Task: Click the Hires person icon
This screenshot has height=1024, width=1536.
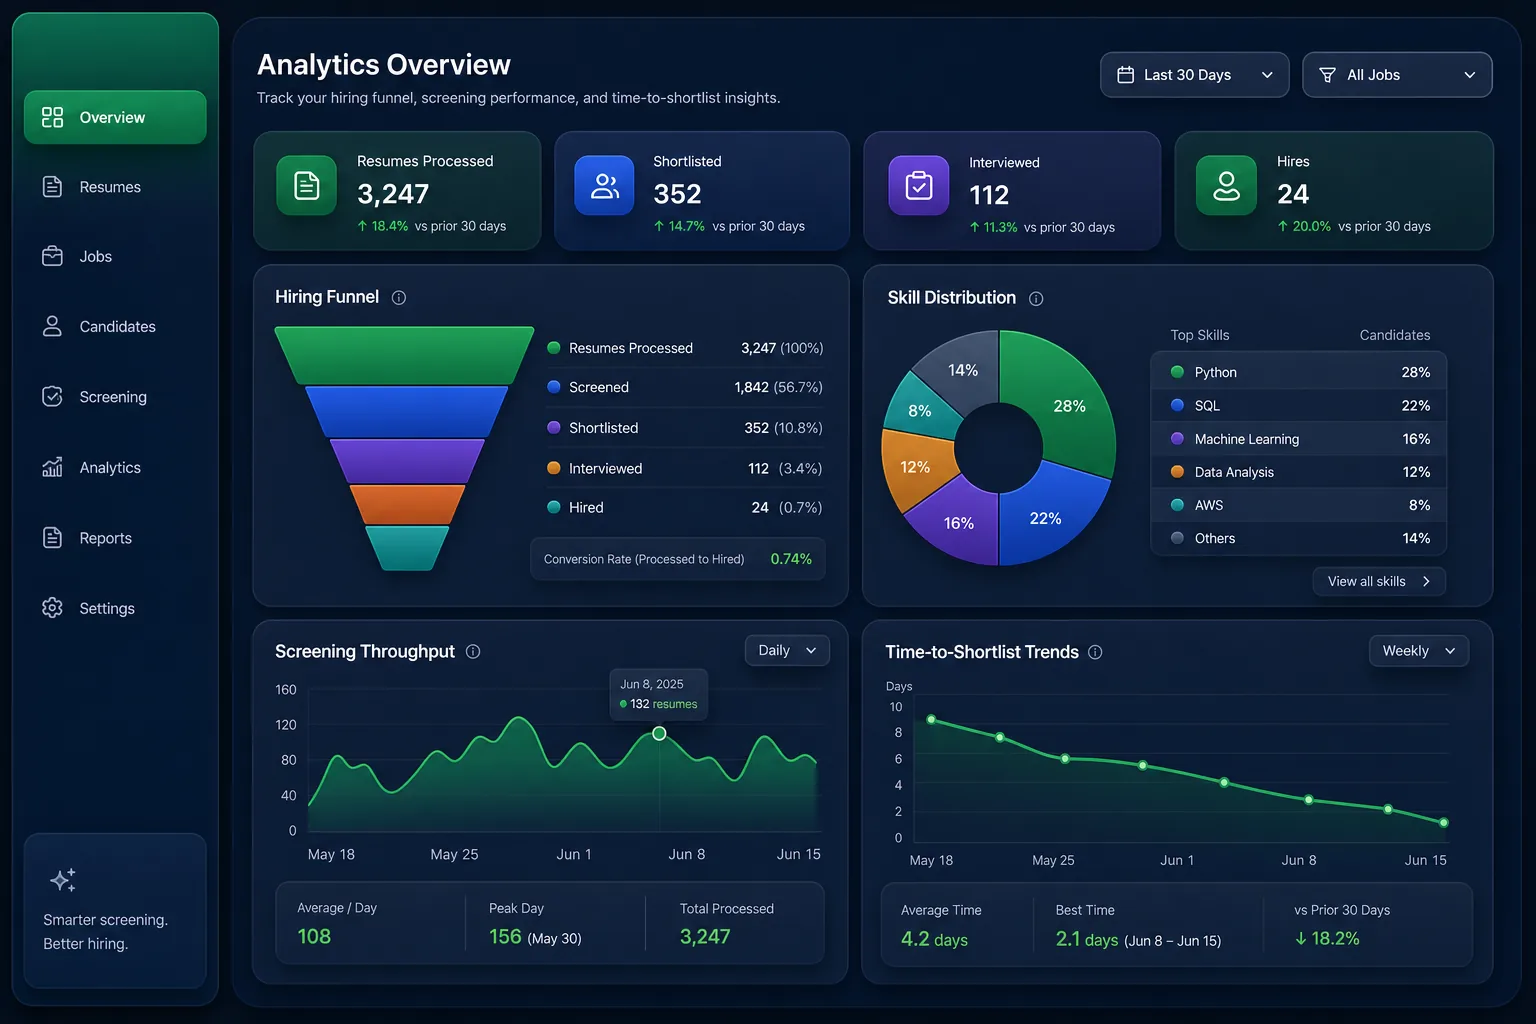Action: coord(1226,185)
